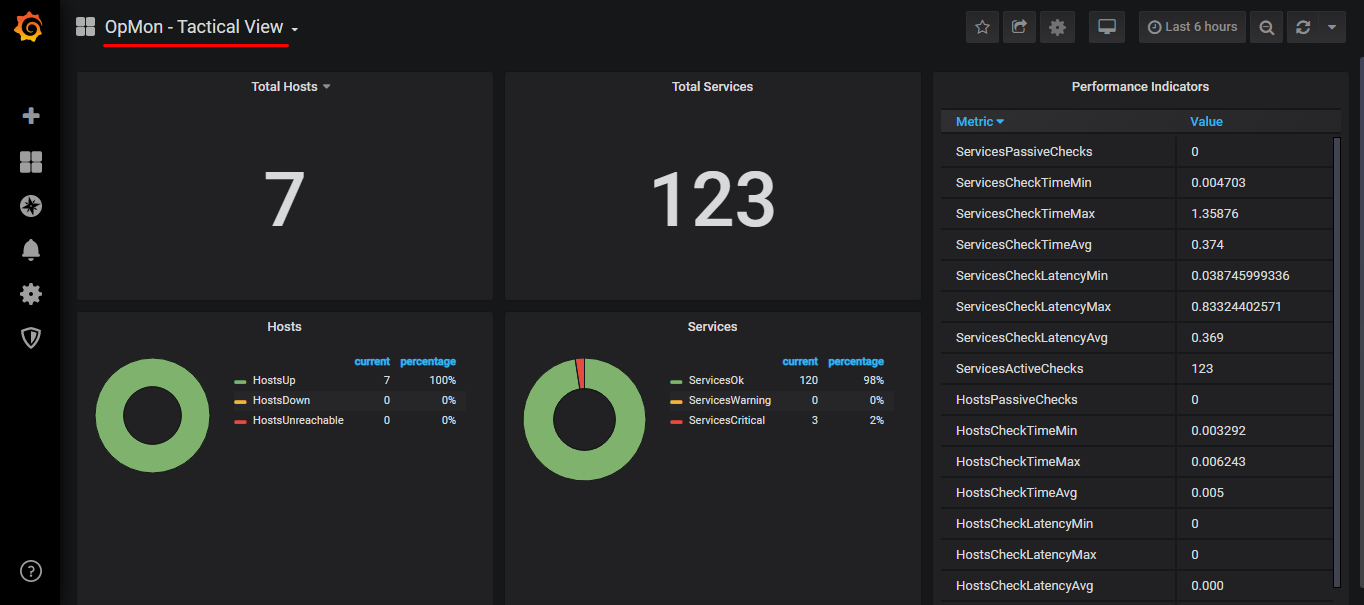Open the Last 6 hours time picker
Screen dimensions: 1364x605
[x=1192, y=28]
